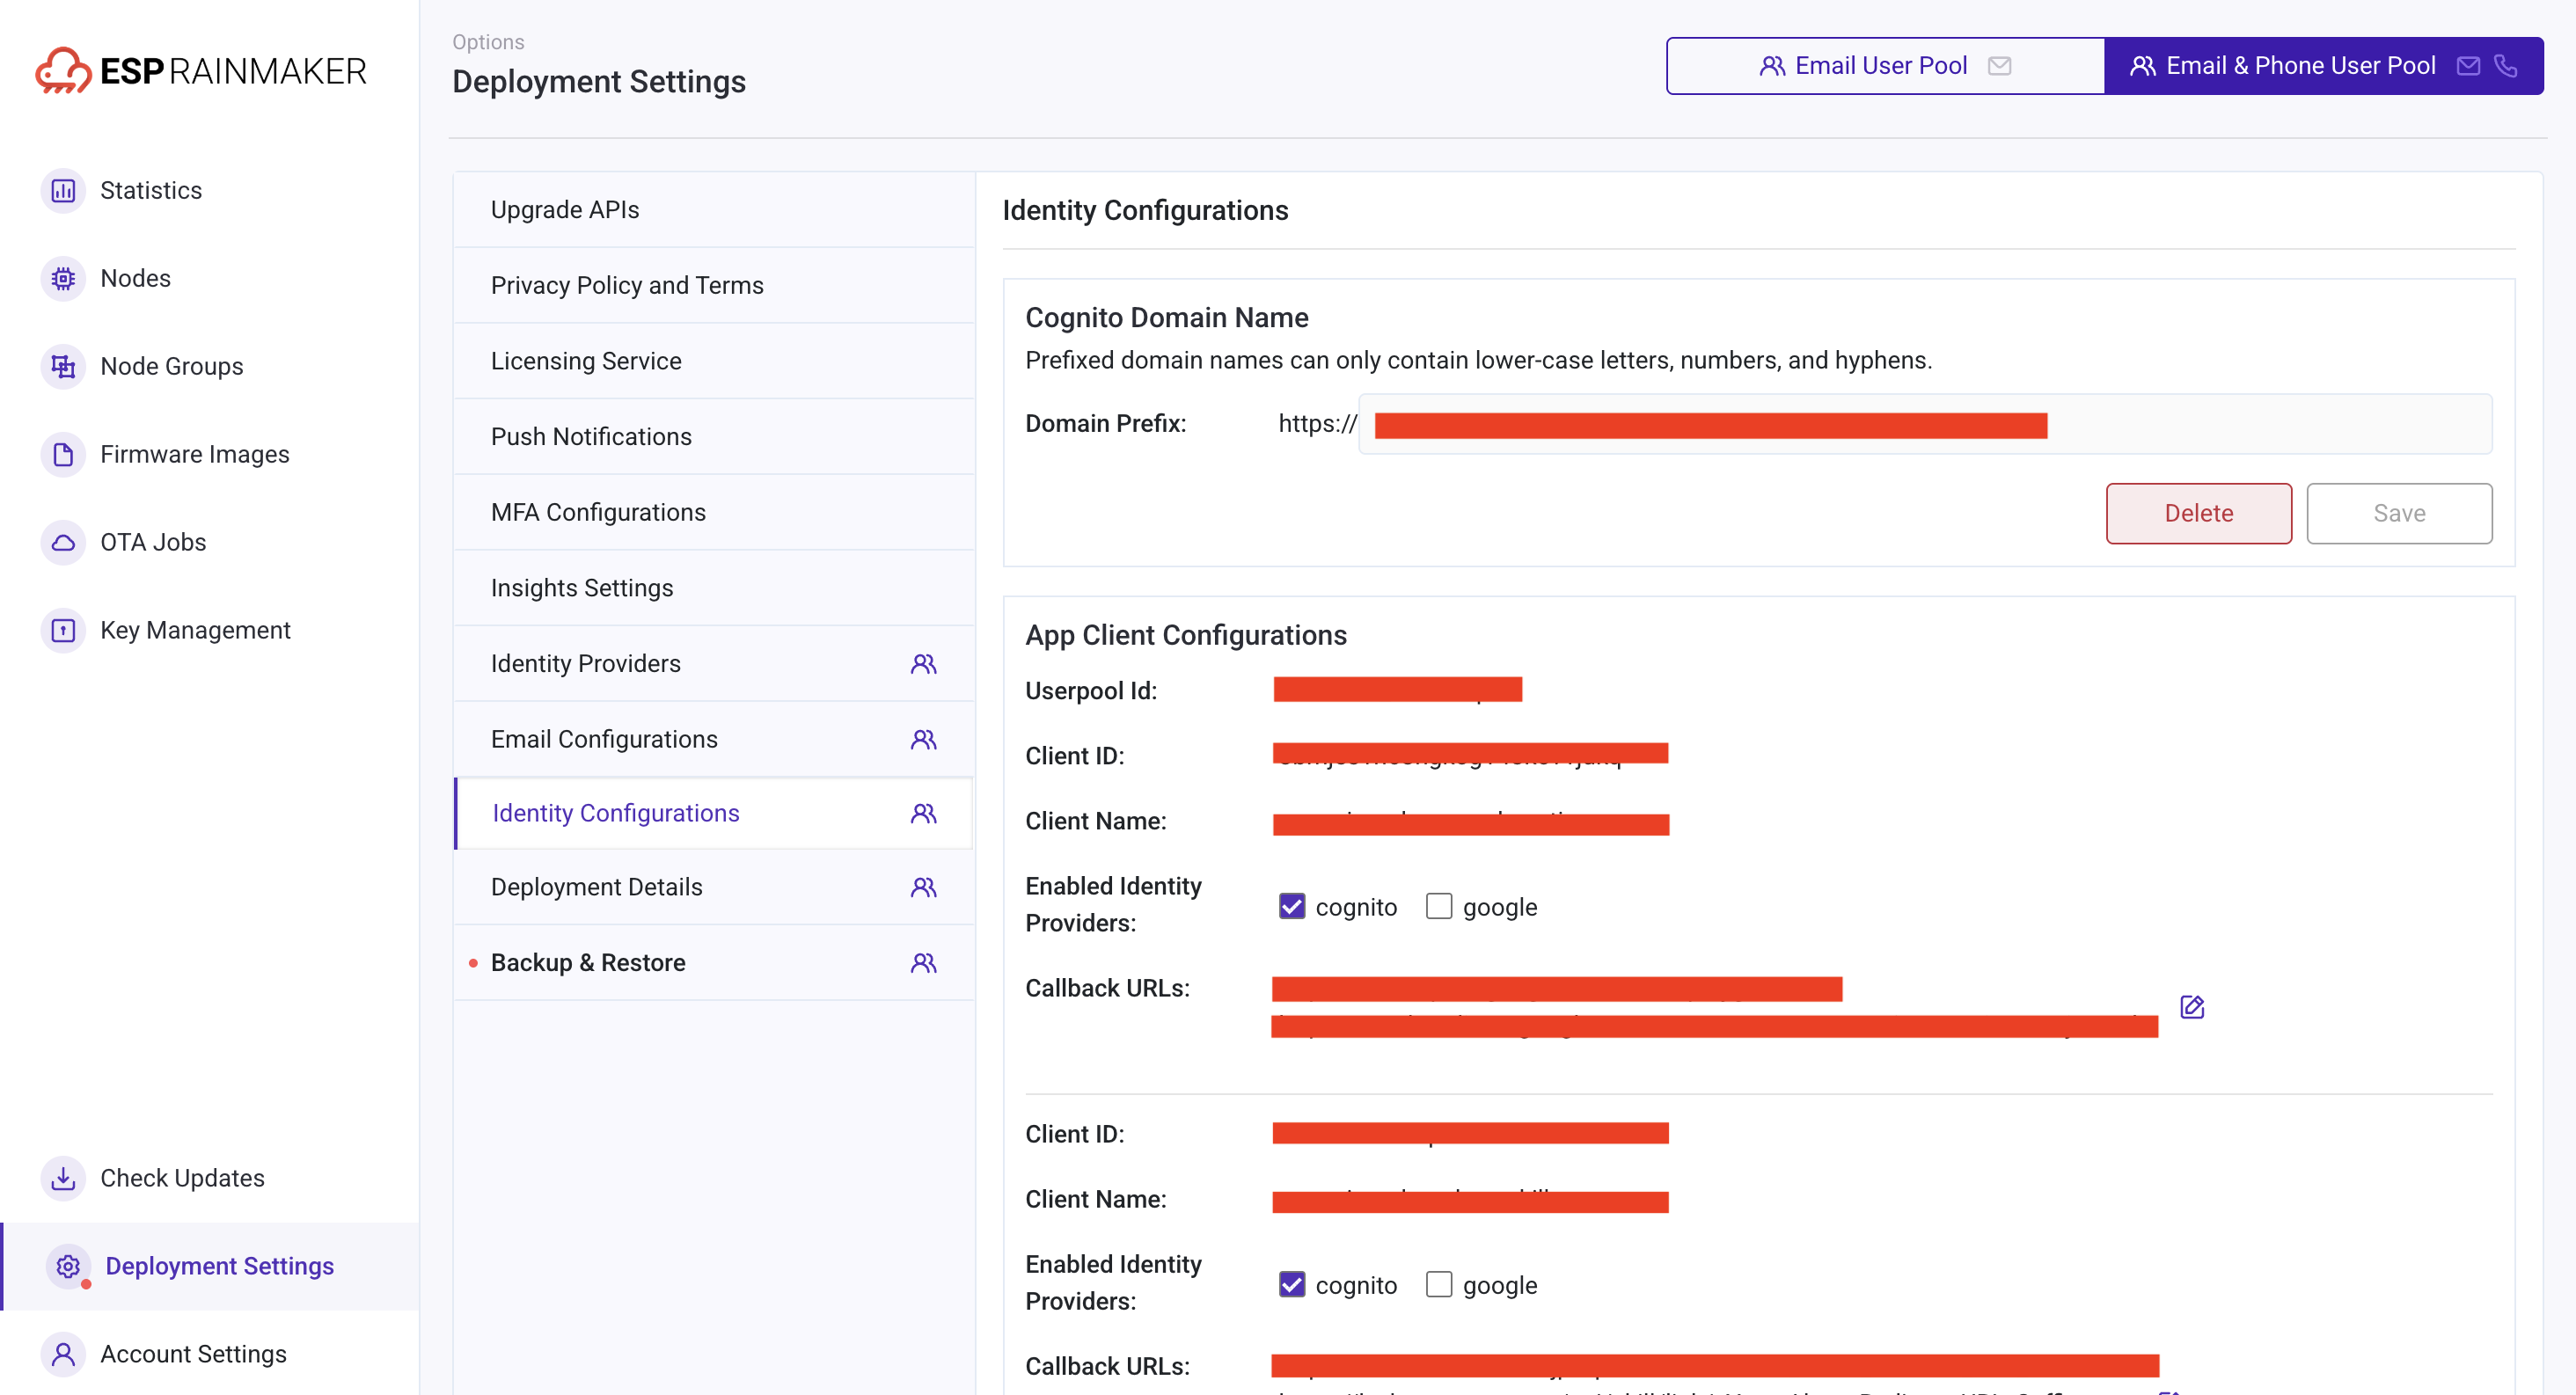Switch to the Email User Pool tab

pyautogui.click(x=1885, y=66)
